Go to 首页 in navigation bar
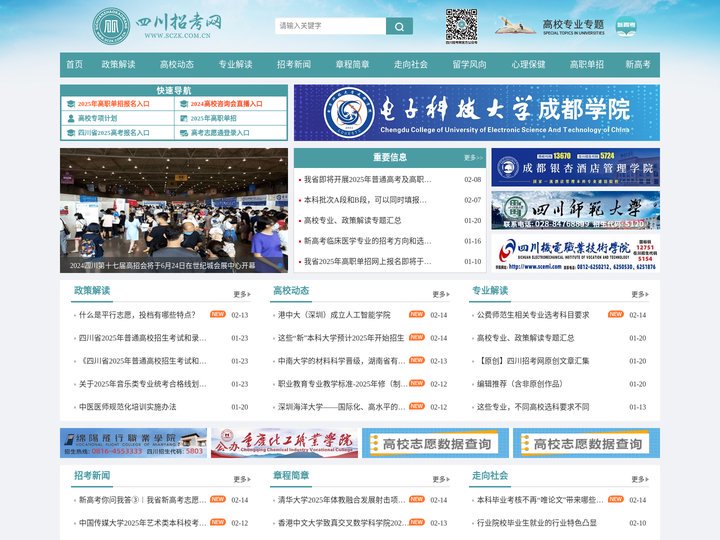 tap(74, 64)
